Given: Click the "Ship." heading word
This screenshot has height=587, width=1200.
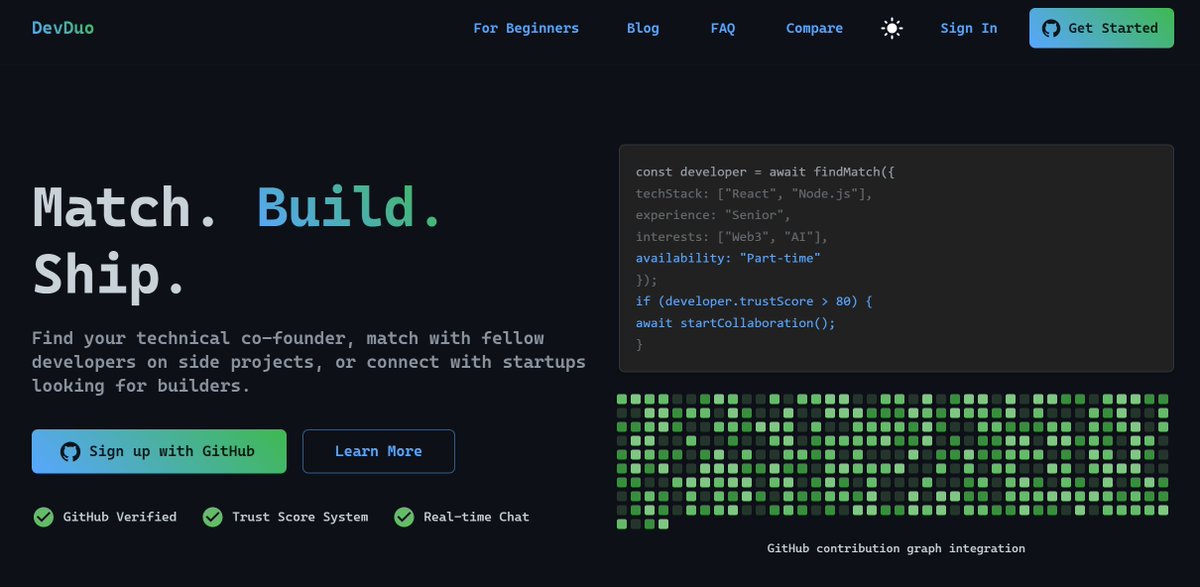Looking at the screenshot, I should pos(110,273).
